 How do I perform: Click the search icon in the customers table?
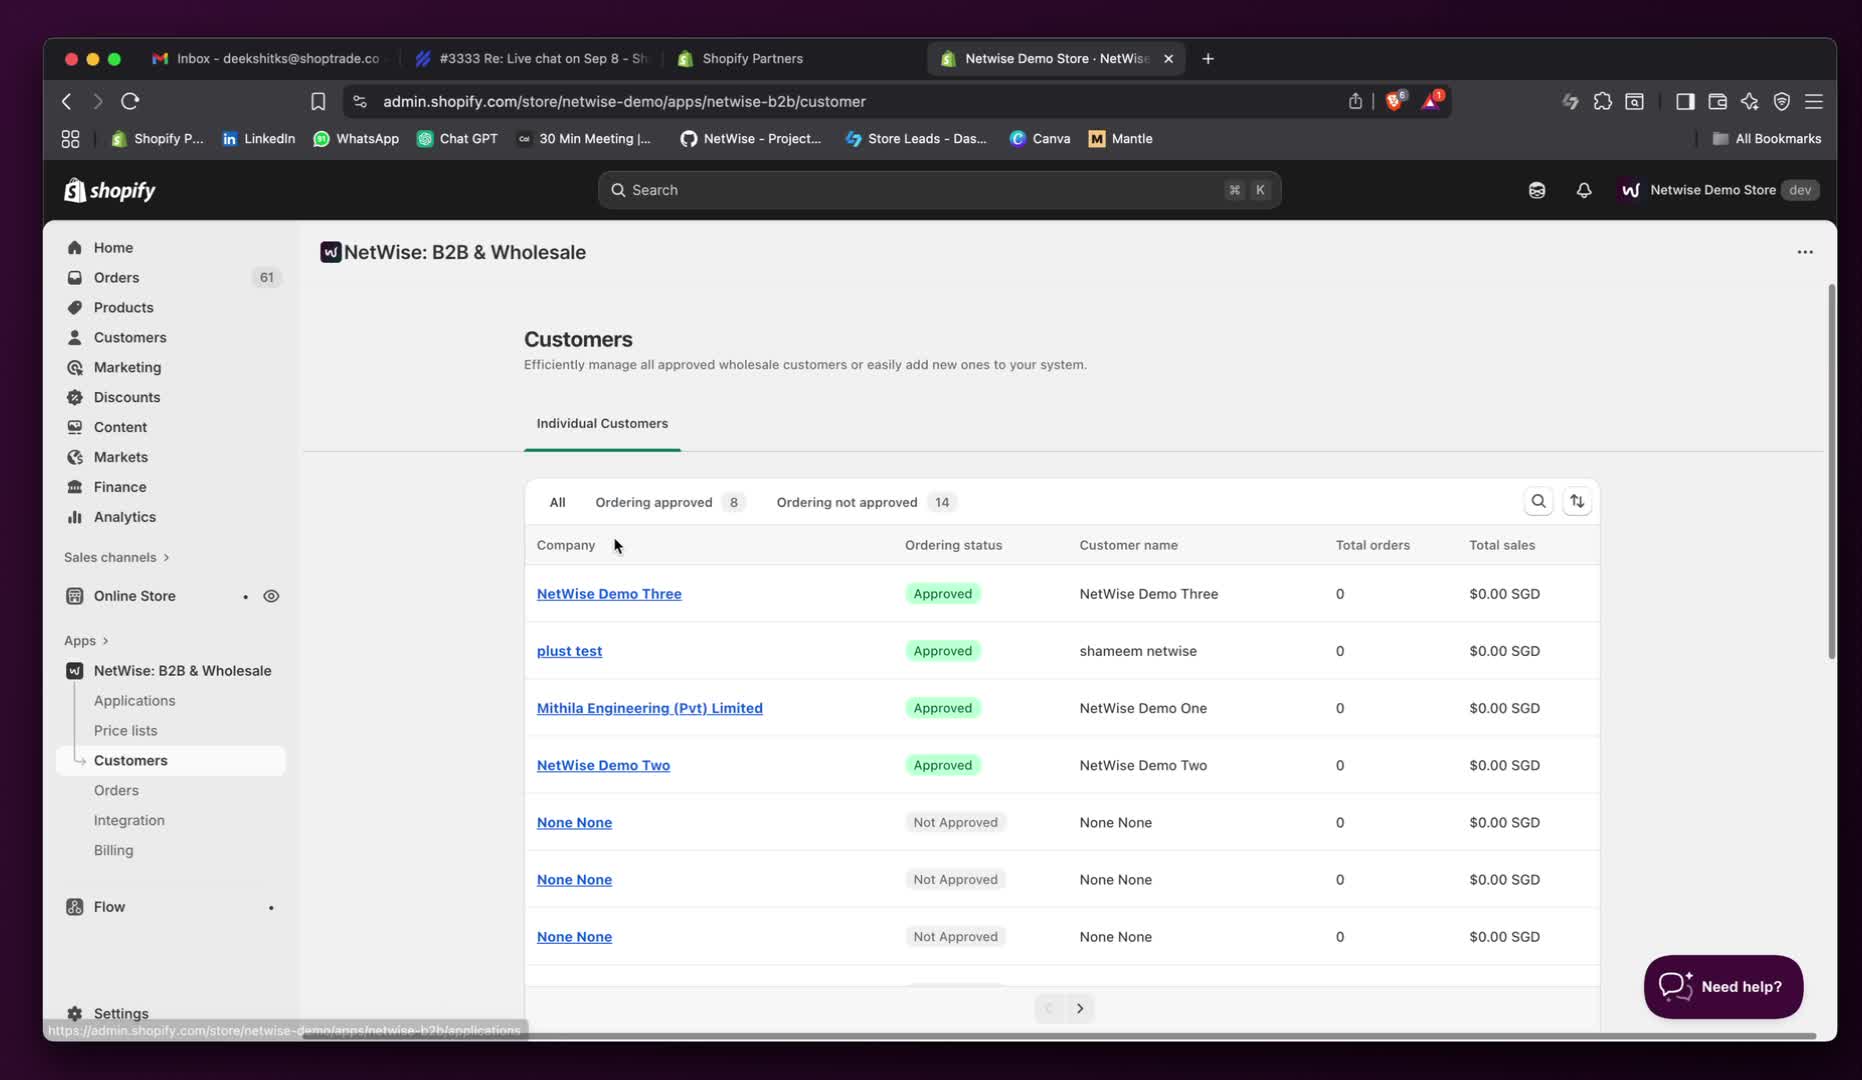[x=1538, y=501]
